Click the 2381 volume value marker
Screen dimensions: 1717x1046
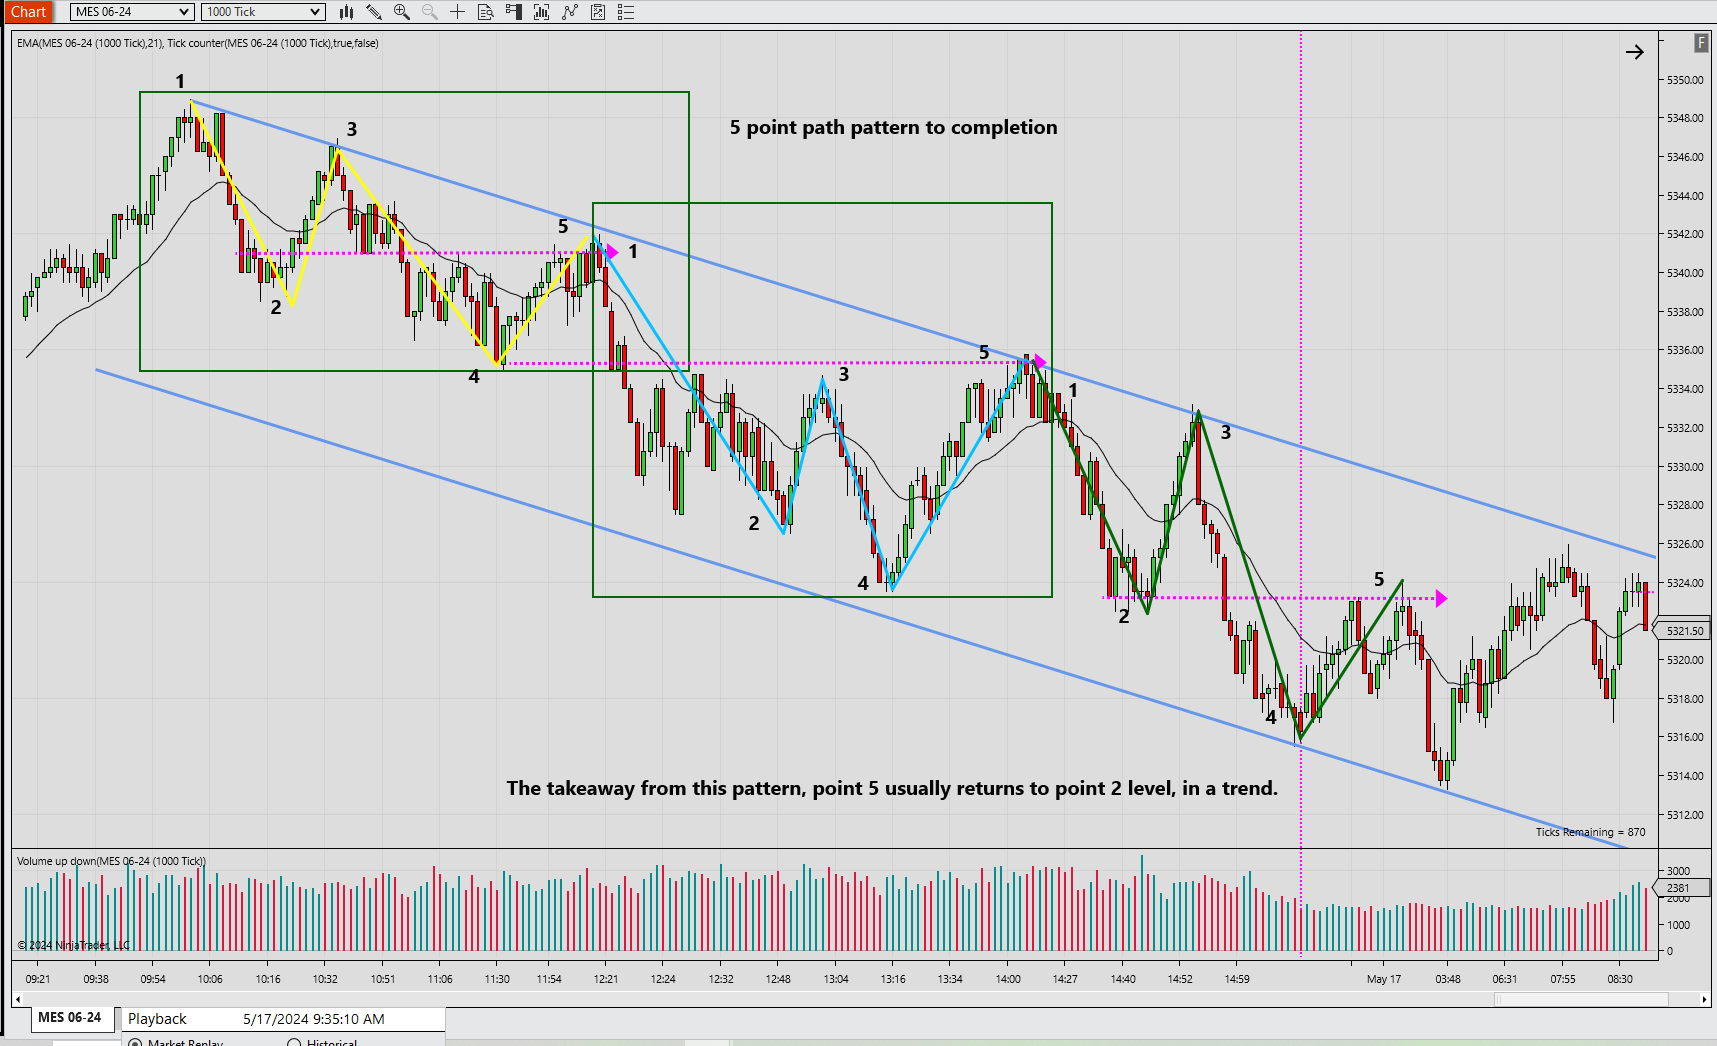(1679, 888)
